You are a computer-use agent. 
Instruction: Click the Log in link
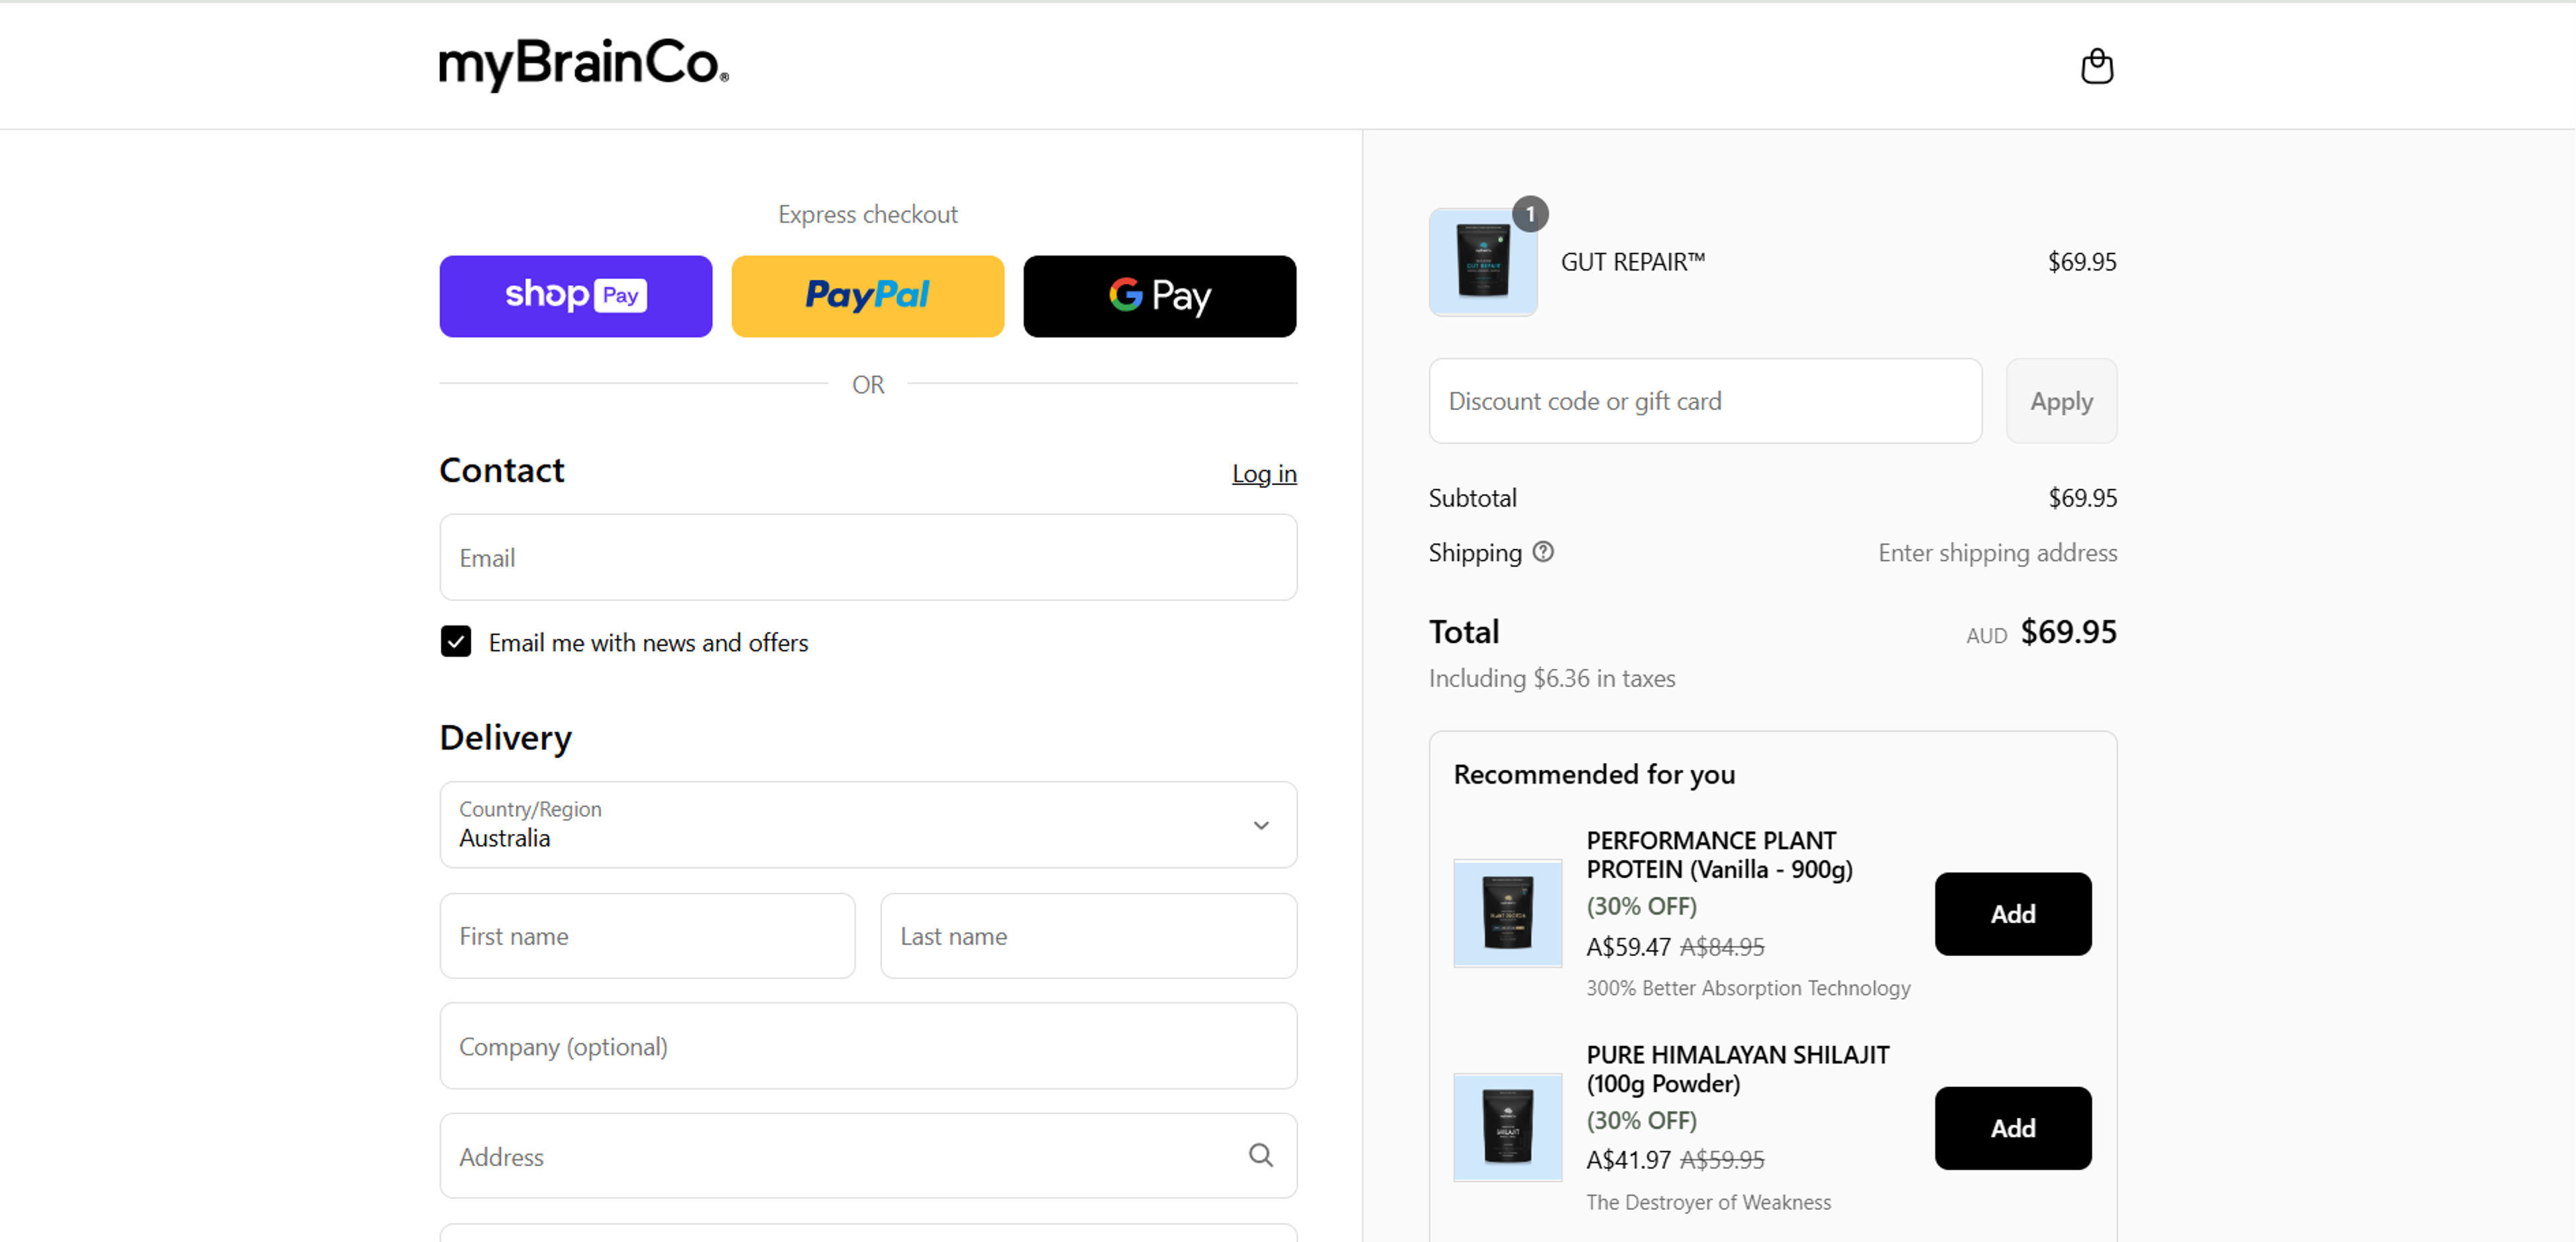(x=1263, y=474)
